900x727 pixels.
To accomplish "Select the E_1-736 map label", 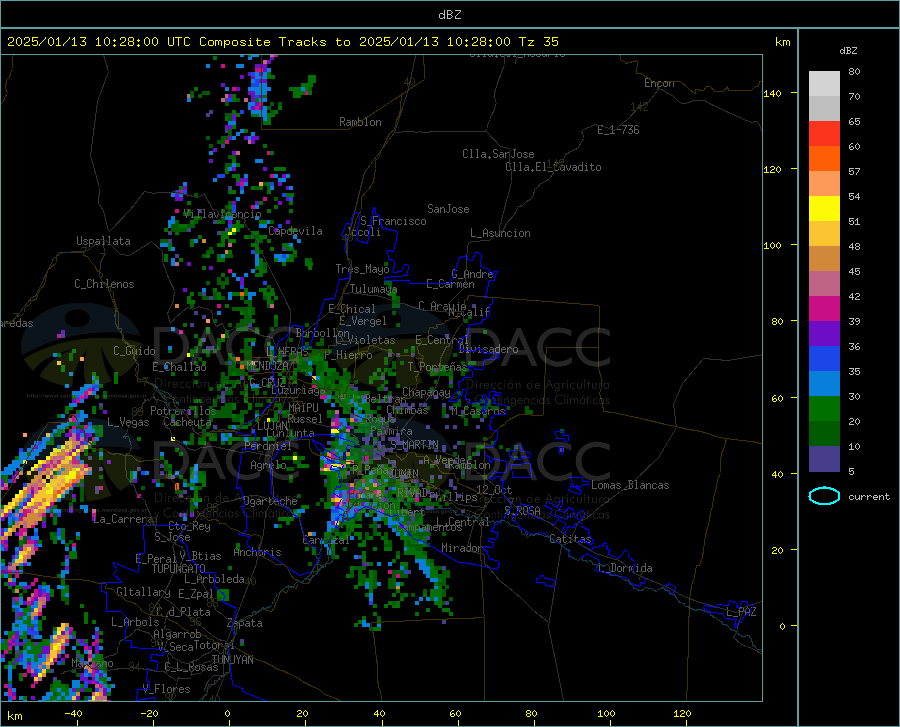I will 618,130.
